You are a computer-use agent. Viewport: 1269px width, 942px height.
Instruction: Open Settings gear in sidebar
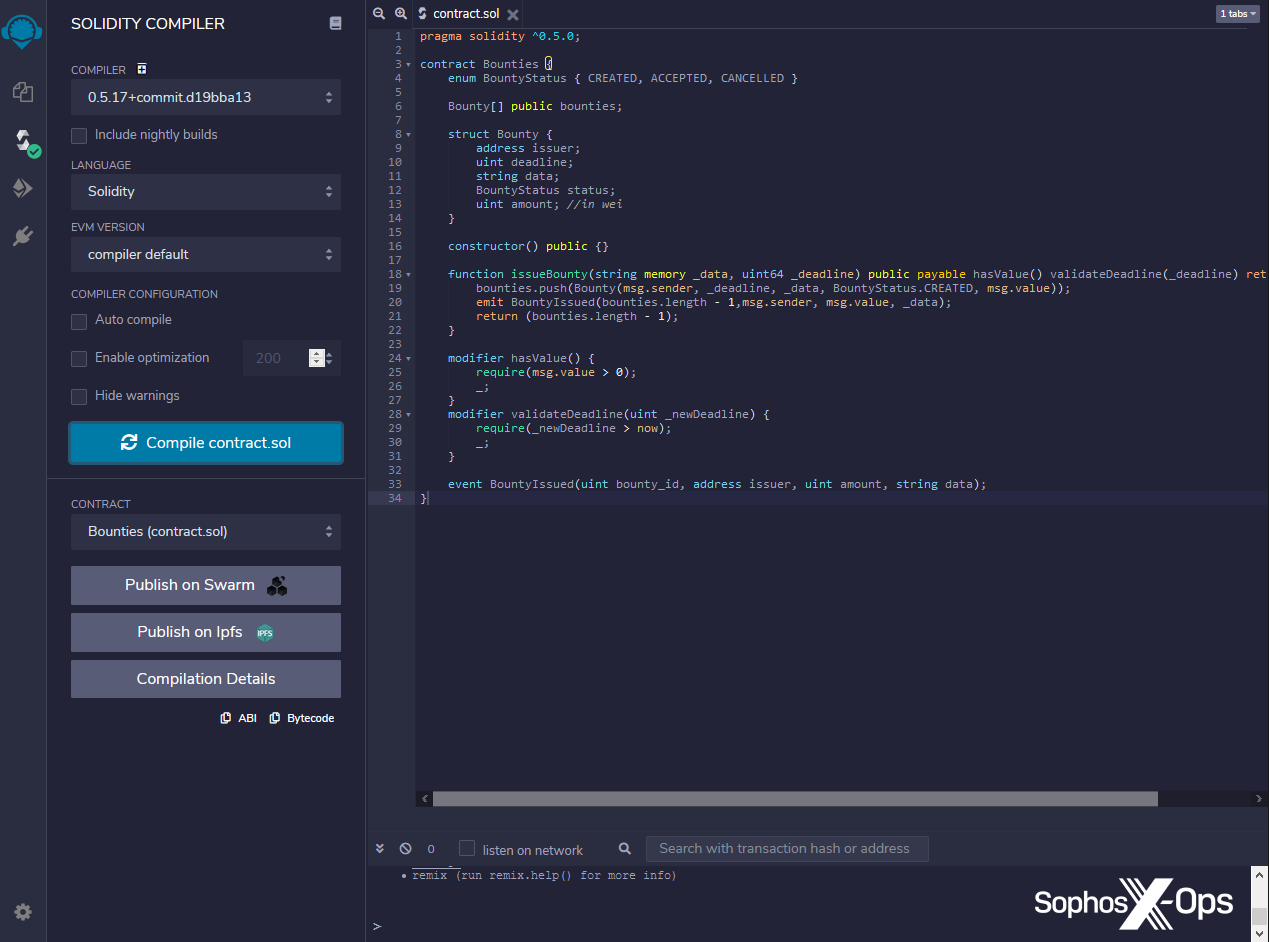click(x=23, y=912)
